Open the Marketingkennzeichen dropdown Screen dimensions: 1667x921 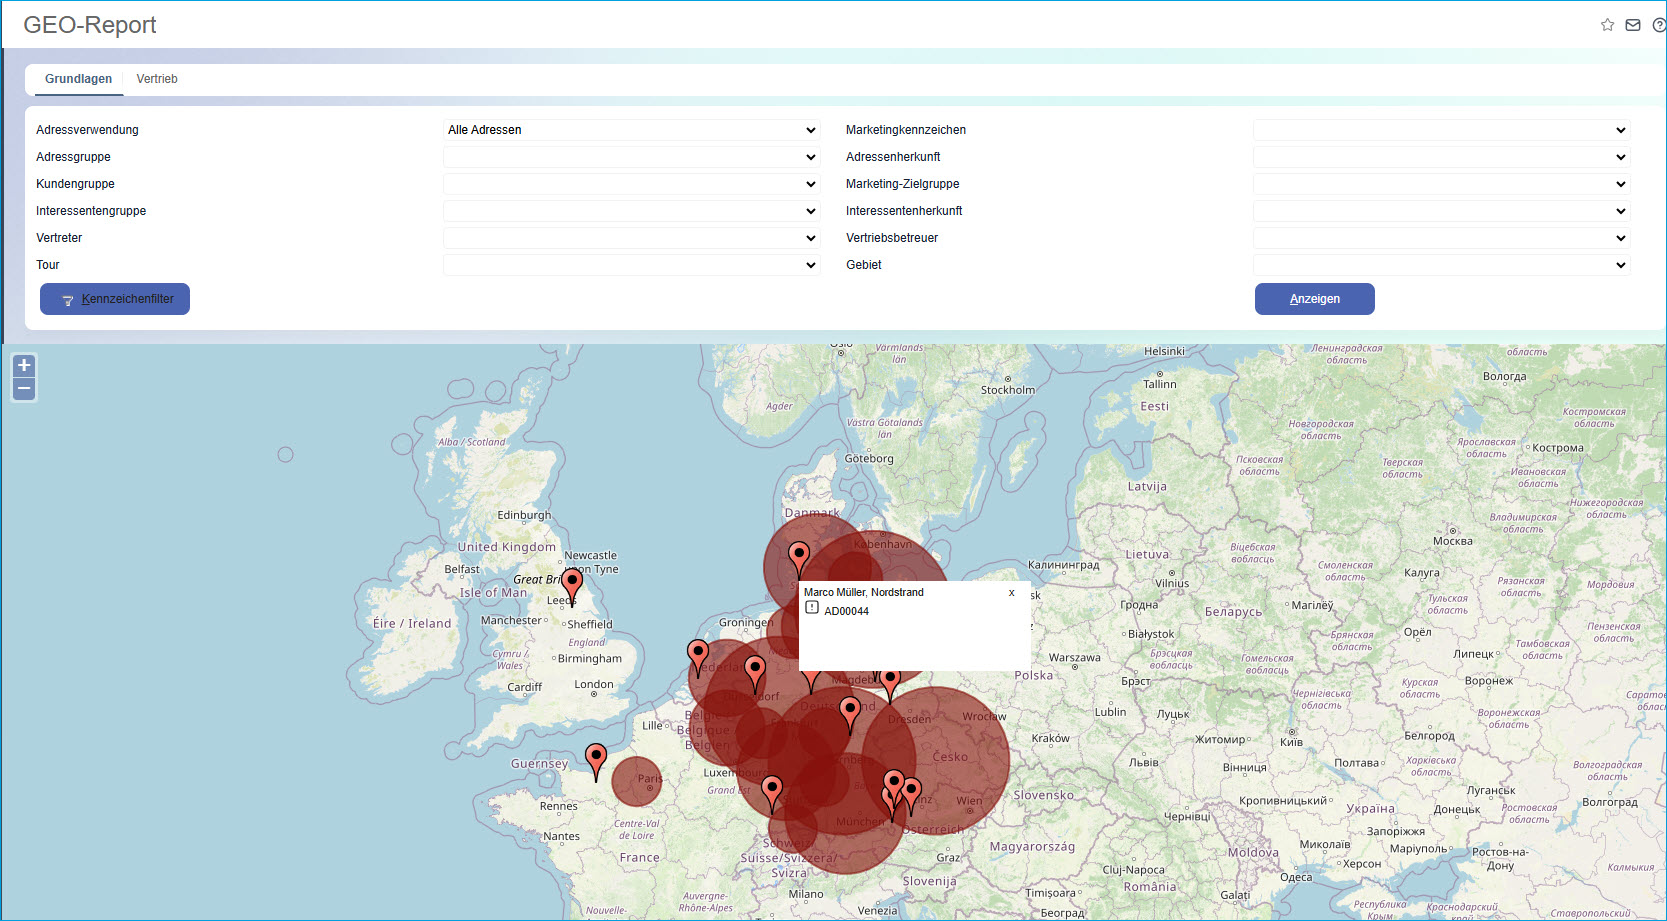pyautogui.click(x=1441, y=130)
